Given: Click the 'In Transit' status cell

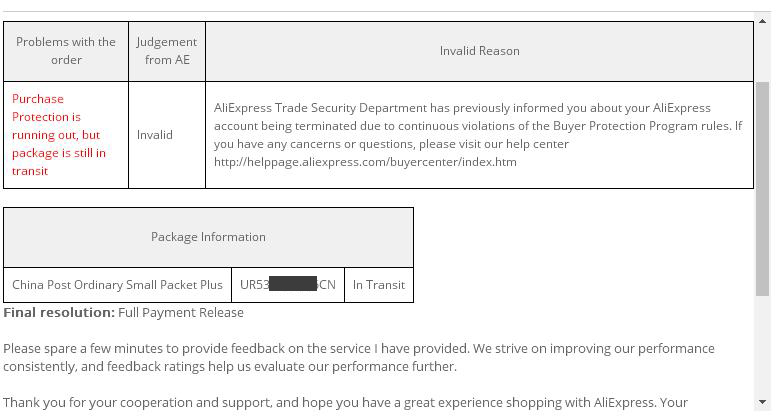Looking at the screenshot, I should (x=379, y=285).
